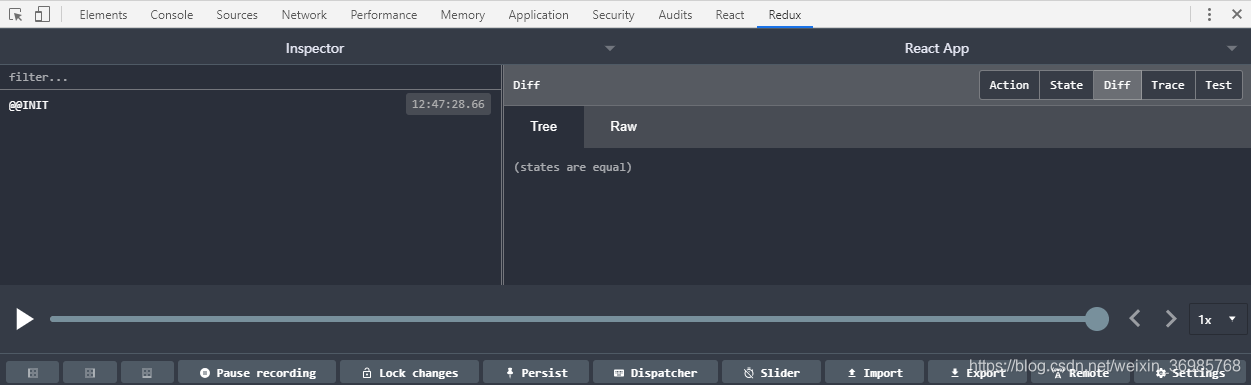Toggle the Slider button
The width and height of the screenshot is (1251, 385).
click(771, 373)
